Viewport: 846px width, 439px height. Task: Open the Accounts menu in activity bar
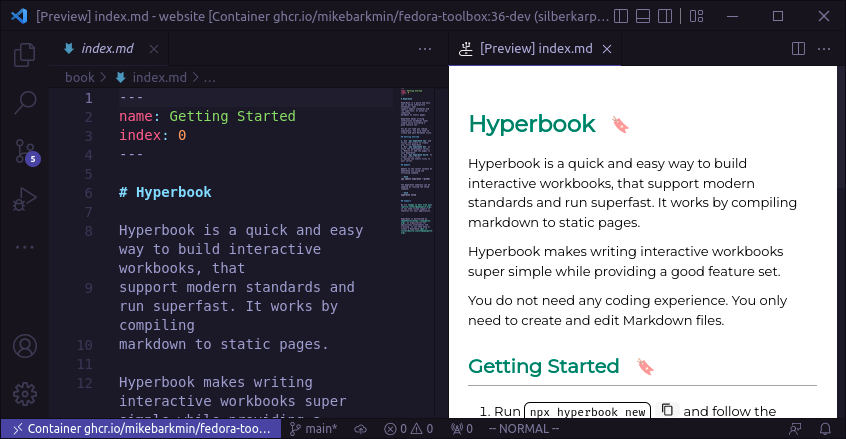click(25, 346)
